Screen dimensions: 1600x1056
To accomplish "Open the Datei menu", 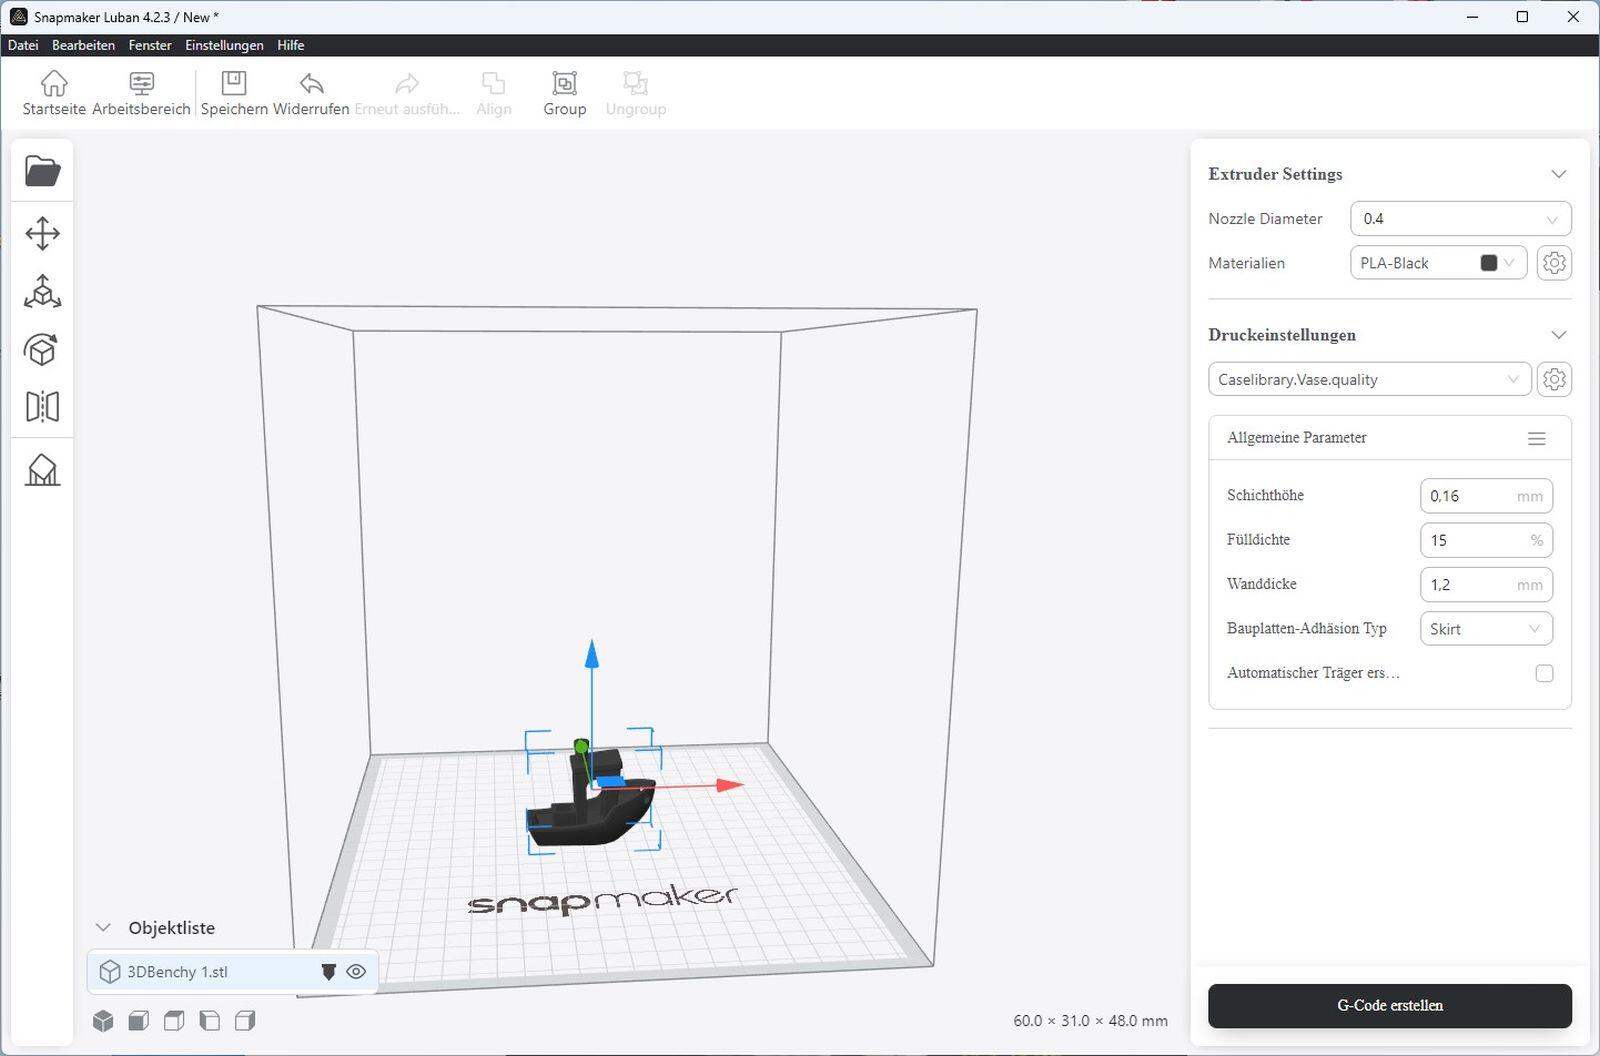I will [23, 45].
